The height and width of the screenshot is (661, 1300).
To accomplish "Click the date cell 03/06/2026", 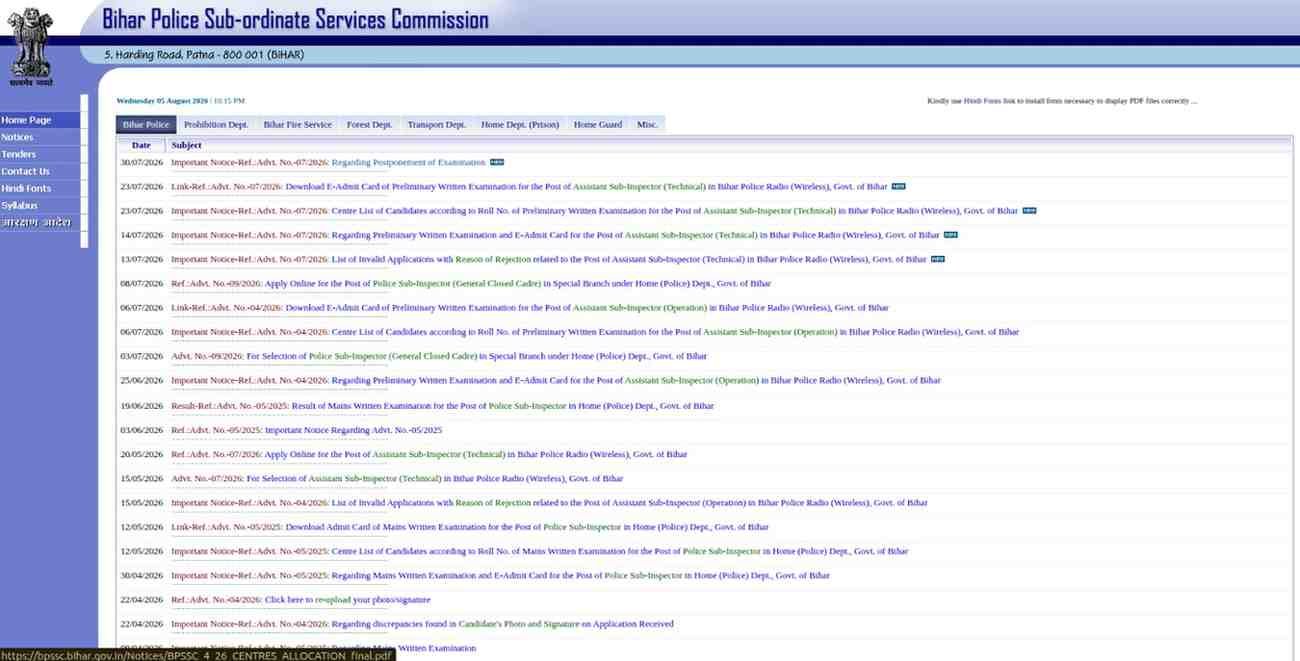I will point(141,430).
